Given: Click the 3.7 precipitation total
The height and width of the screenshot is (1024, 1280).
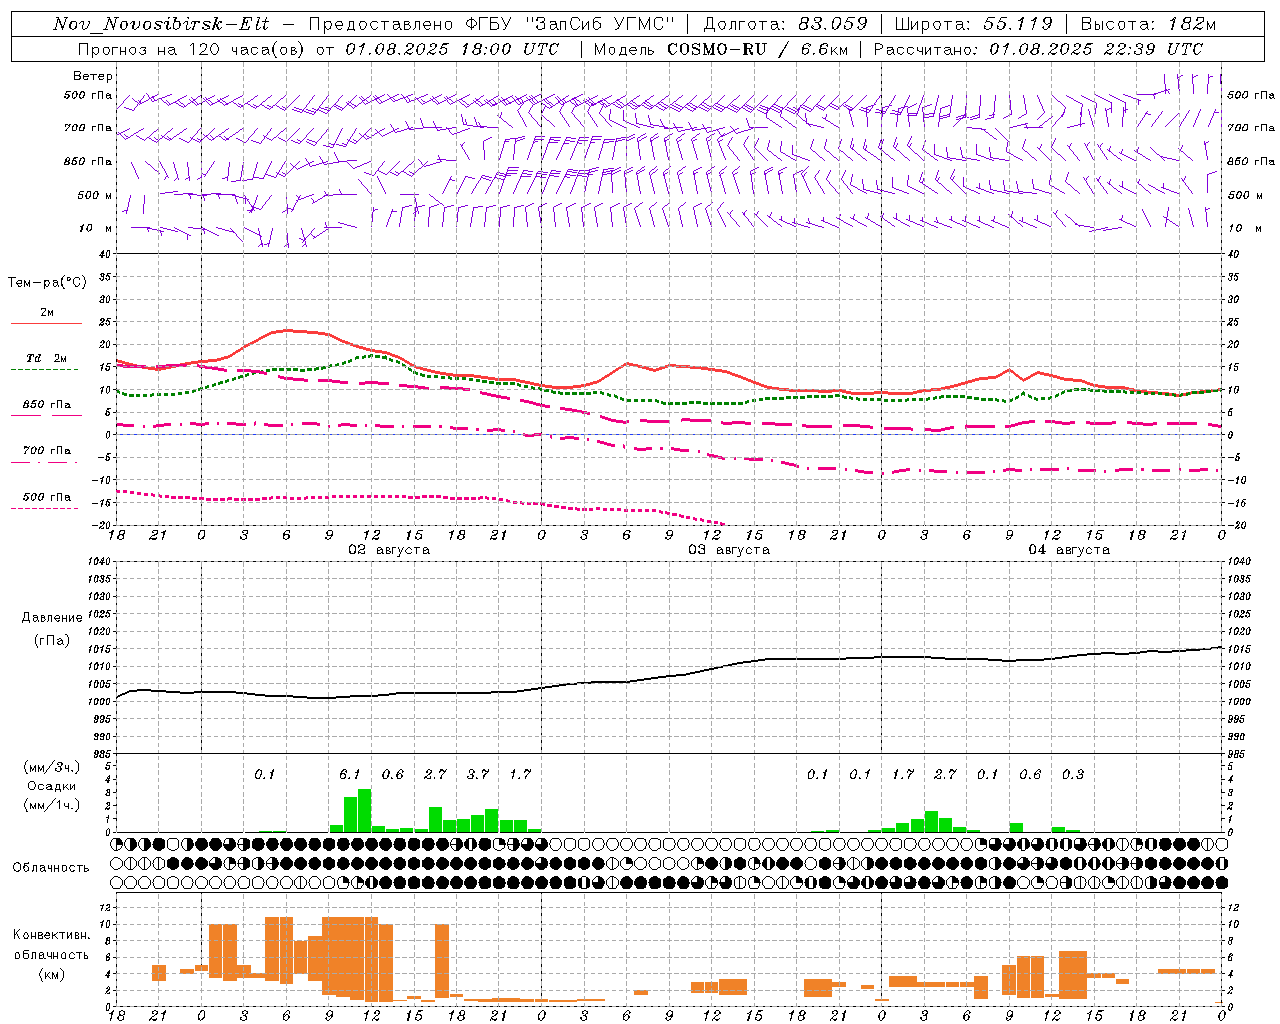Looking at the screenshot, I should (478, 774).
